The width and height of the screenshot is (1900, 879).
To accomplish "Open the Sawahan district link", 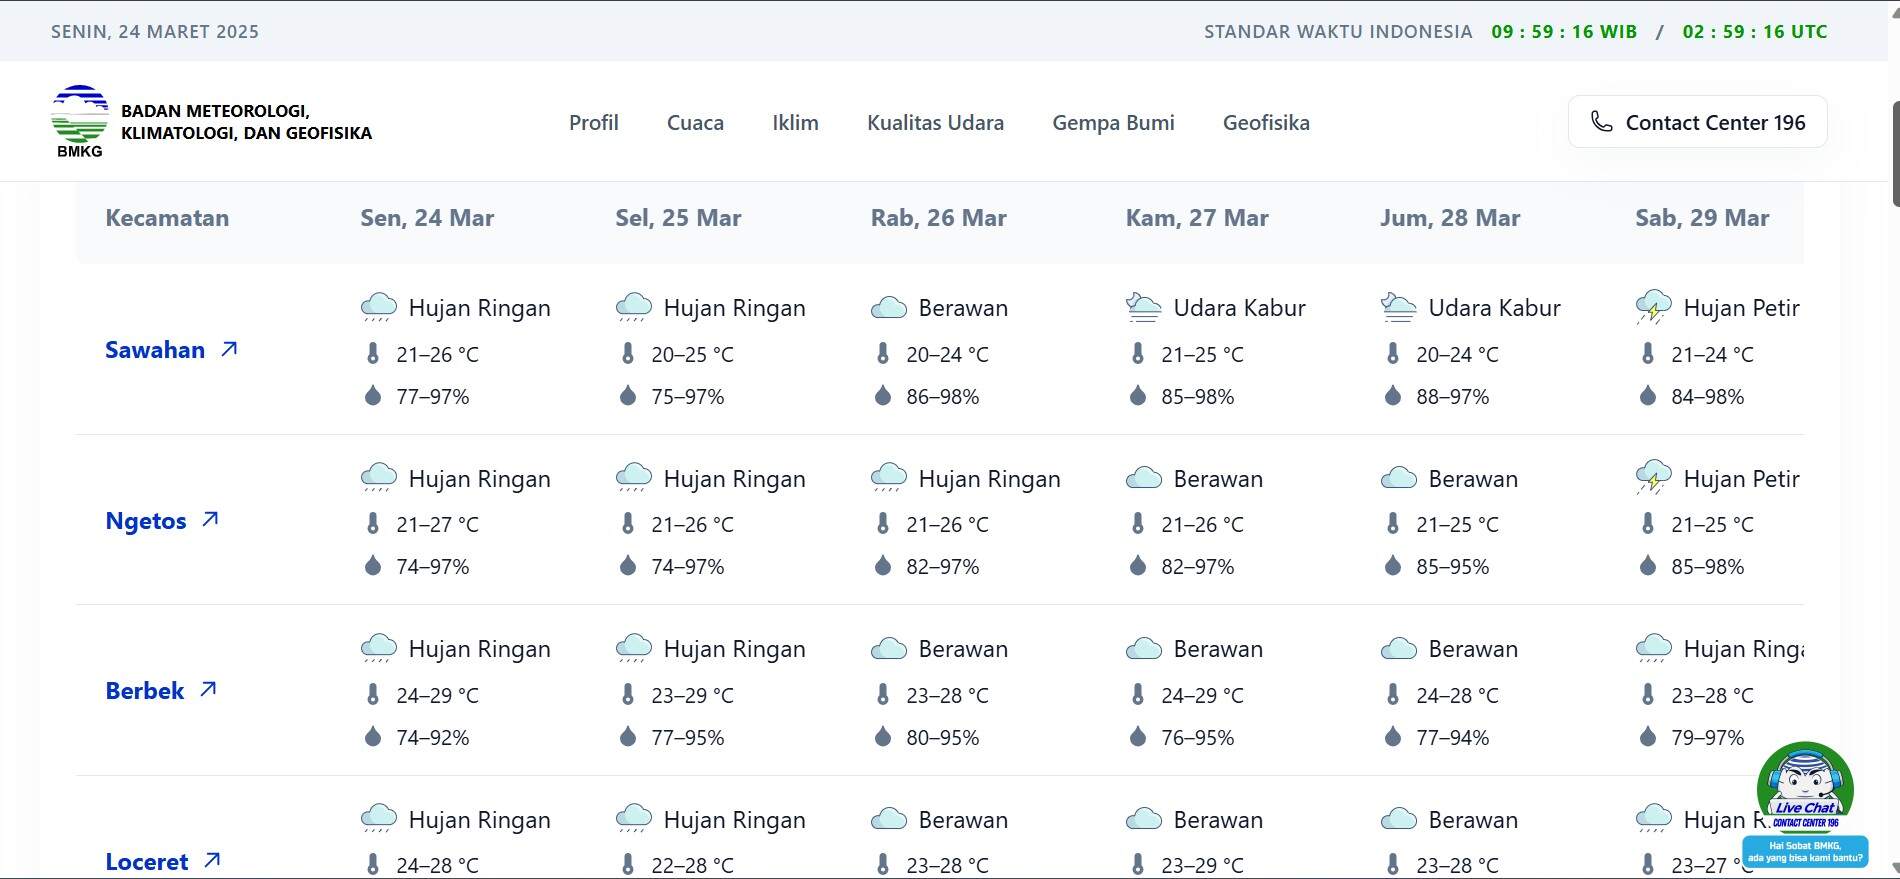I will coord(155,350).
